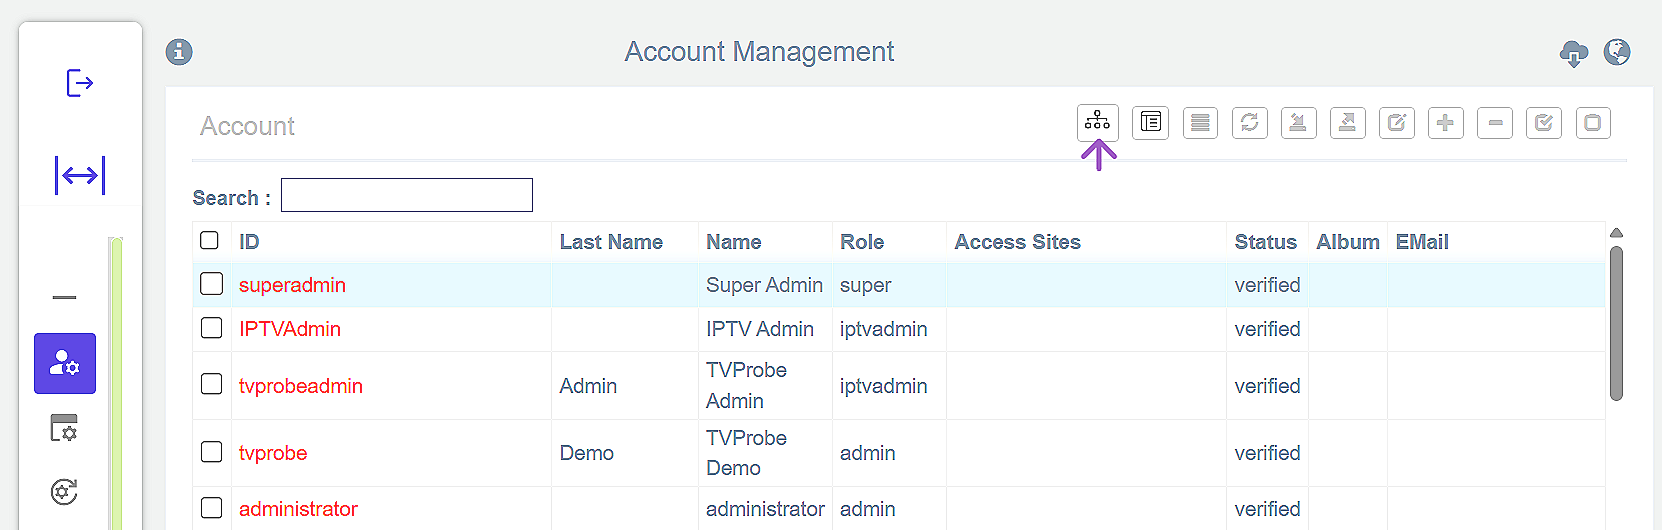1662x530 pixels.
Task: Click the info icon beside page title
Action: (x=179, y=52)
